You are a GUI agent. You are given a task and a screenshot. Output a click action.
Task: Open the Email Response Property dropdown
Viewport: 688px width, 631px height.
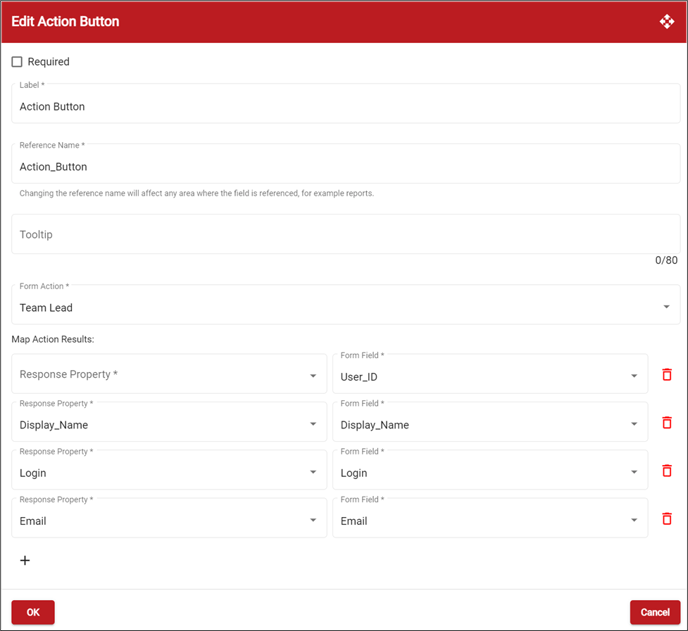pyautogui.click(x=169, y=518)
